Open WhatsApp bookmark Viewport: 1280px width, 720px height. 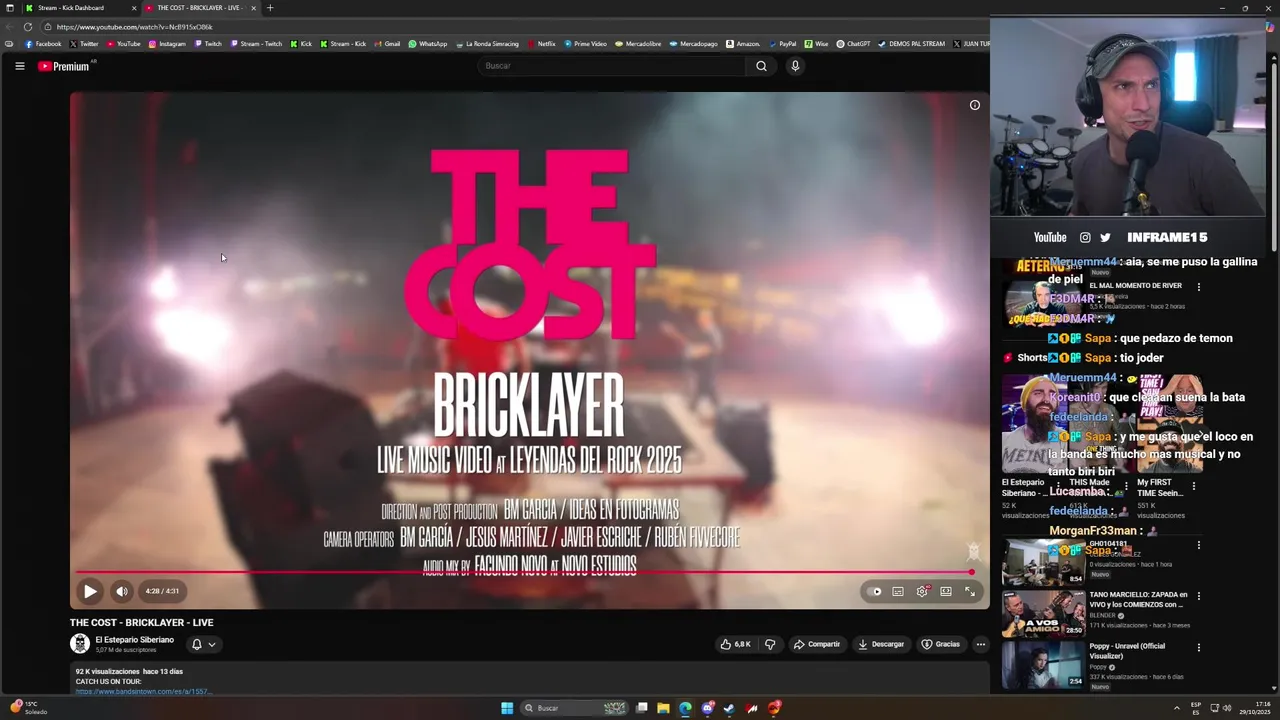pyautogui.click(x=428, y=44)
